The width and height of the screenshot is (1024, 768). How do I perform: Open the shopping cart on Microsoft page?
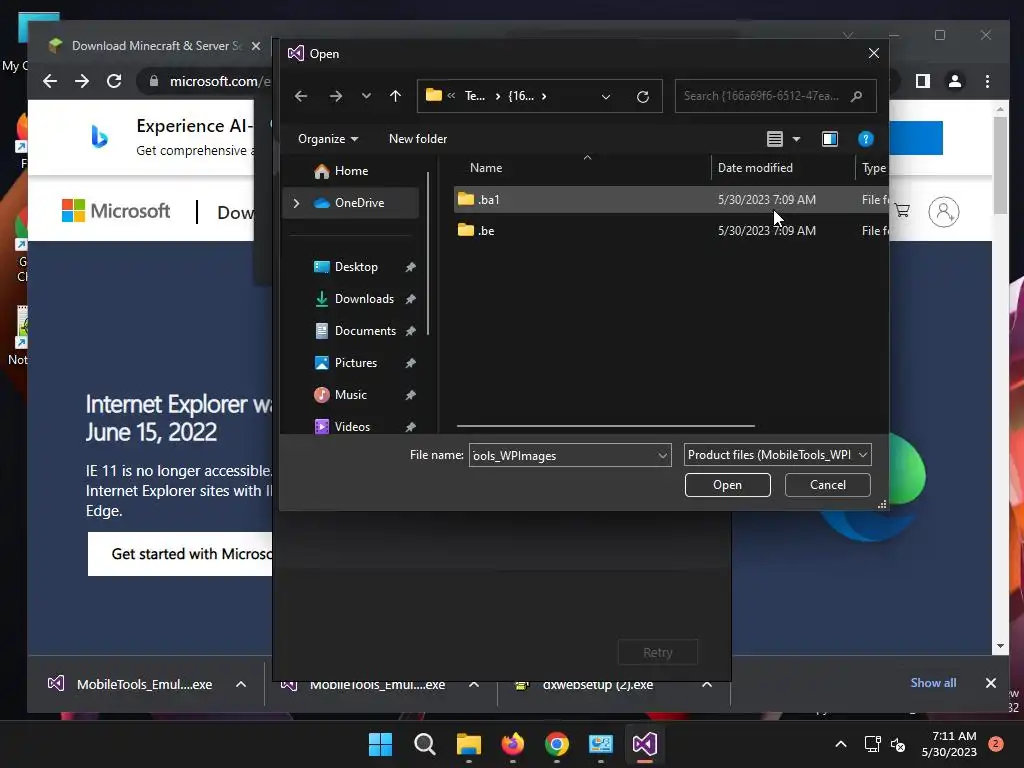903,210
